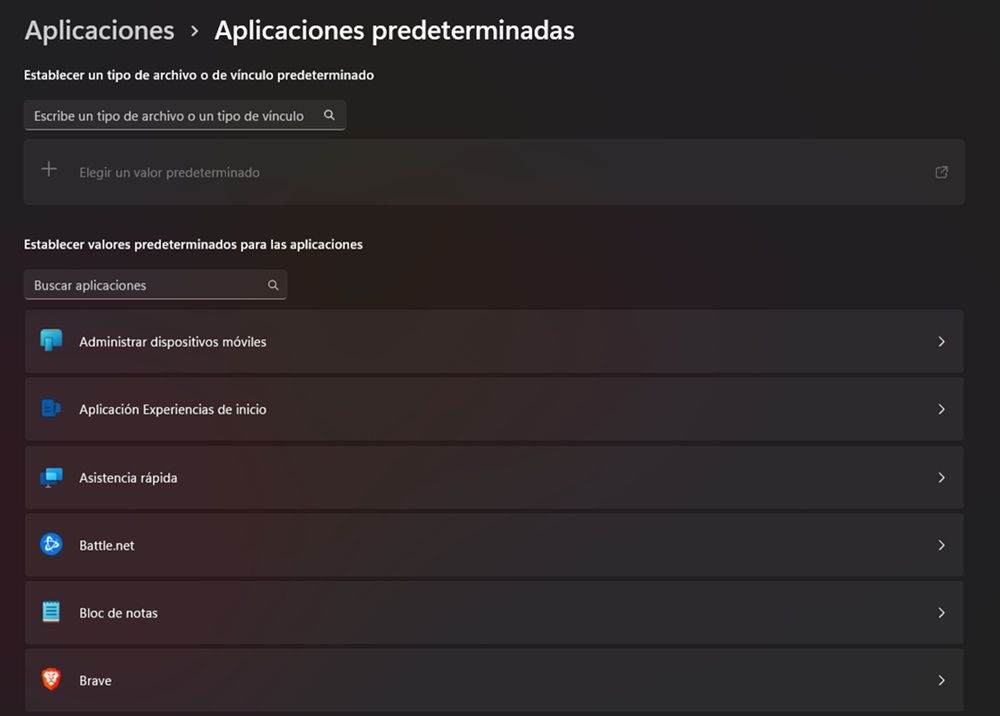Click the Brave browser lion icon
This screenshot has width=1000, height=716.
[x=51, y=680]
